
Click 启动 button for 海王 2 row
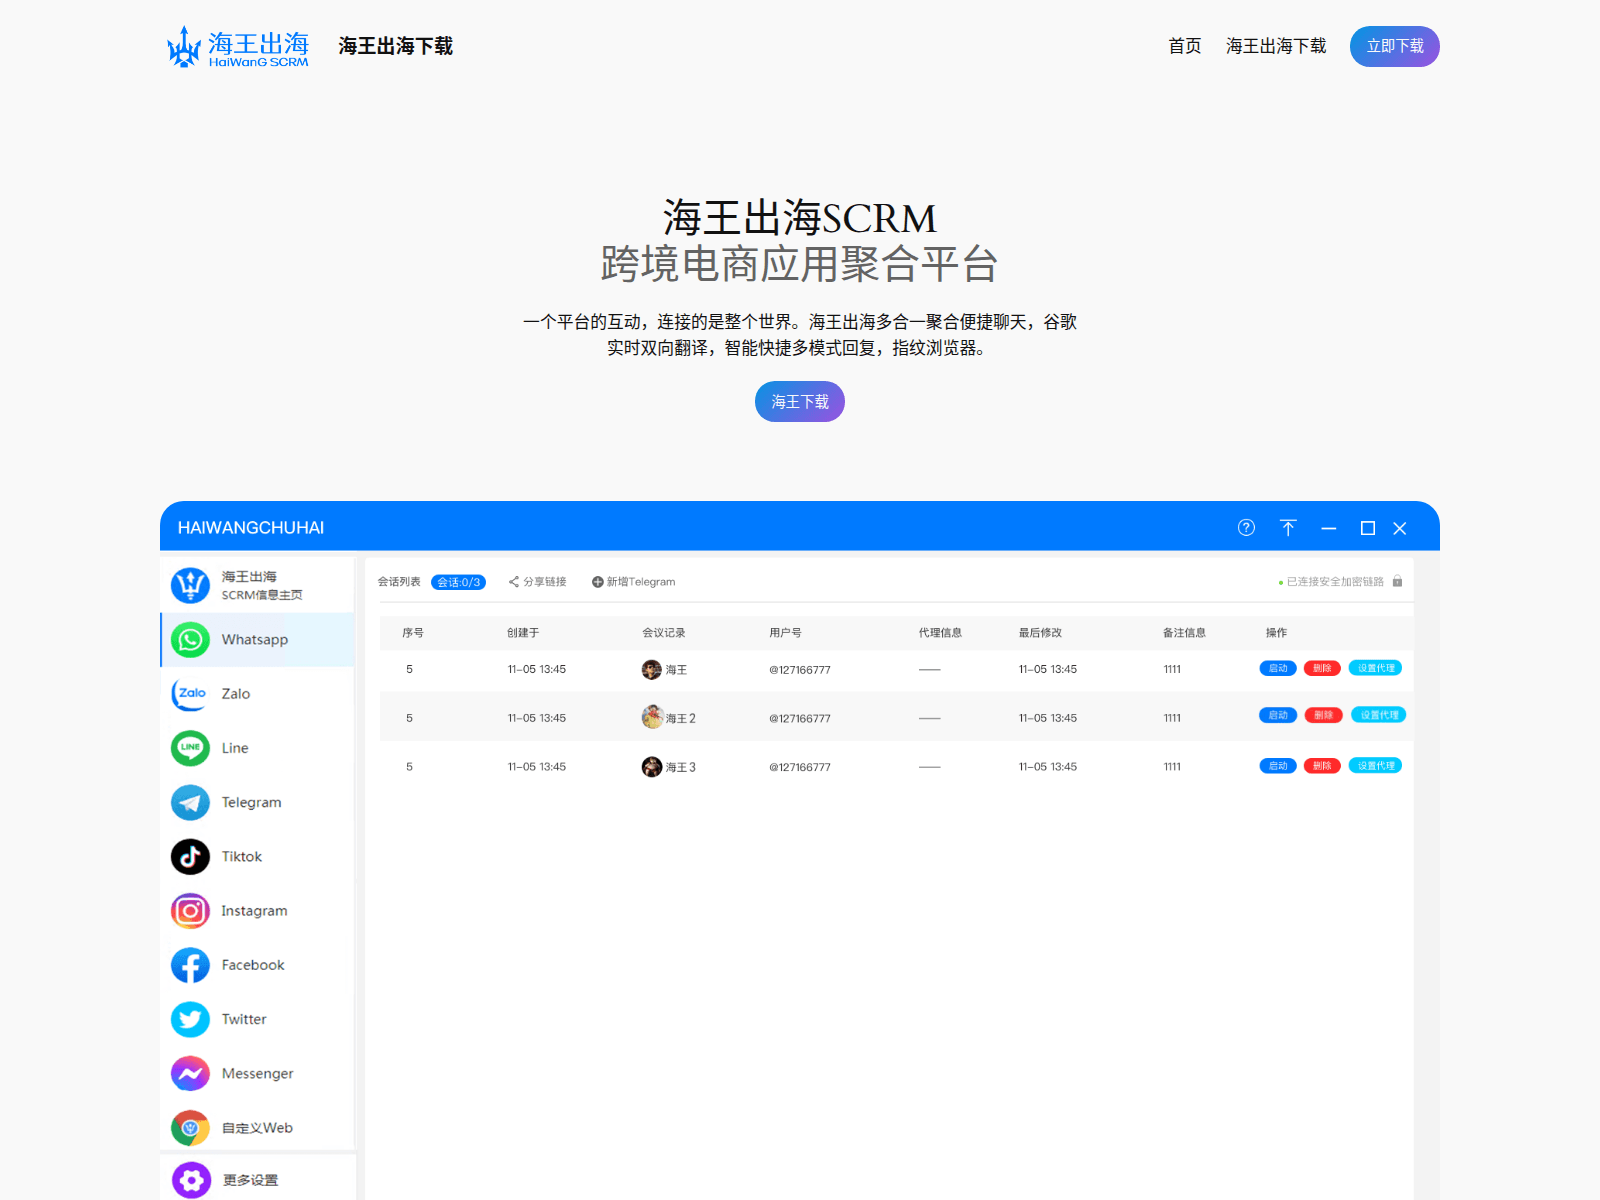1278,715
